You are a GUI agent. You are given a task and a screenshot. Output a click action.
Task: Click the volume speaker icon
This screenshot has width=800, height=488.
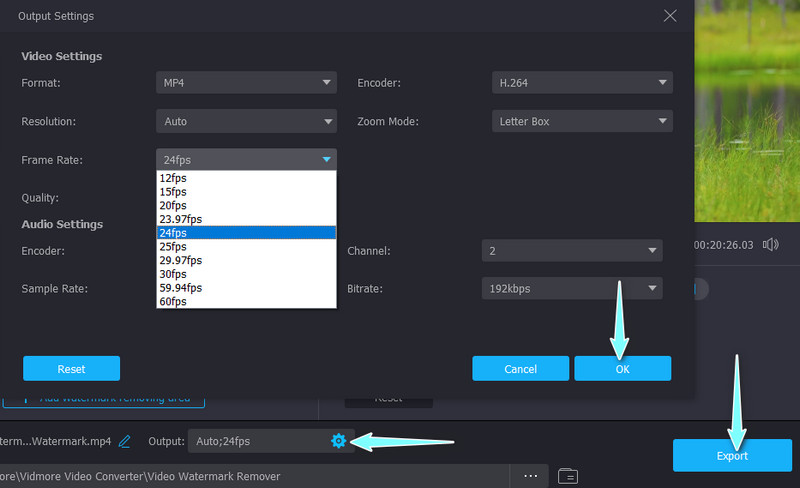click(770, 244)
